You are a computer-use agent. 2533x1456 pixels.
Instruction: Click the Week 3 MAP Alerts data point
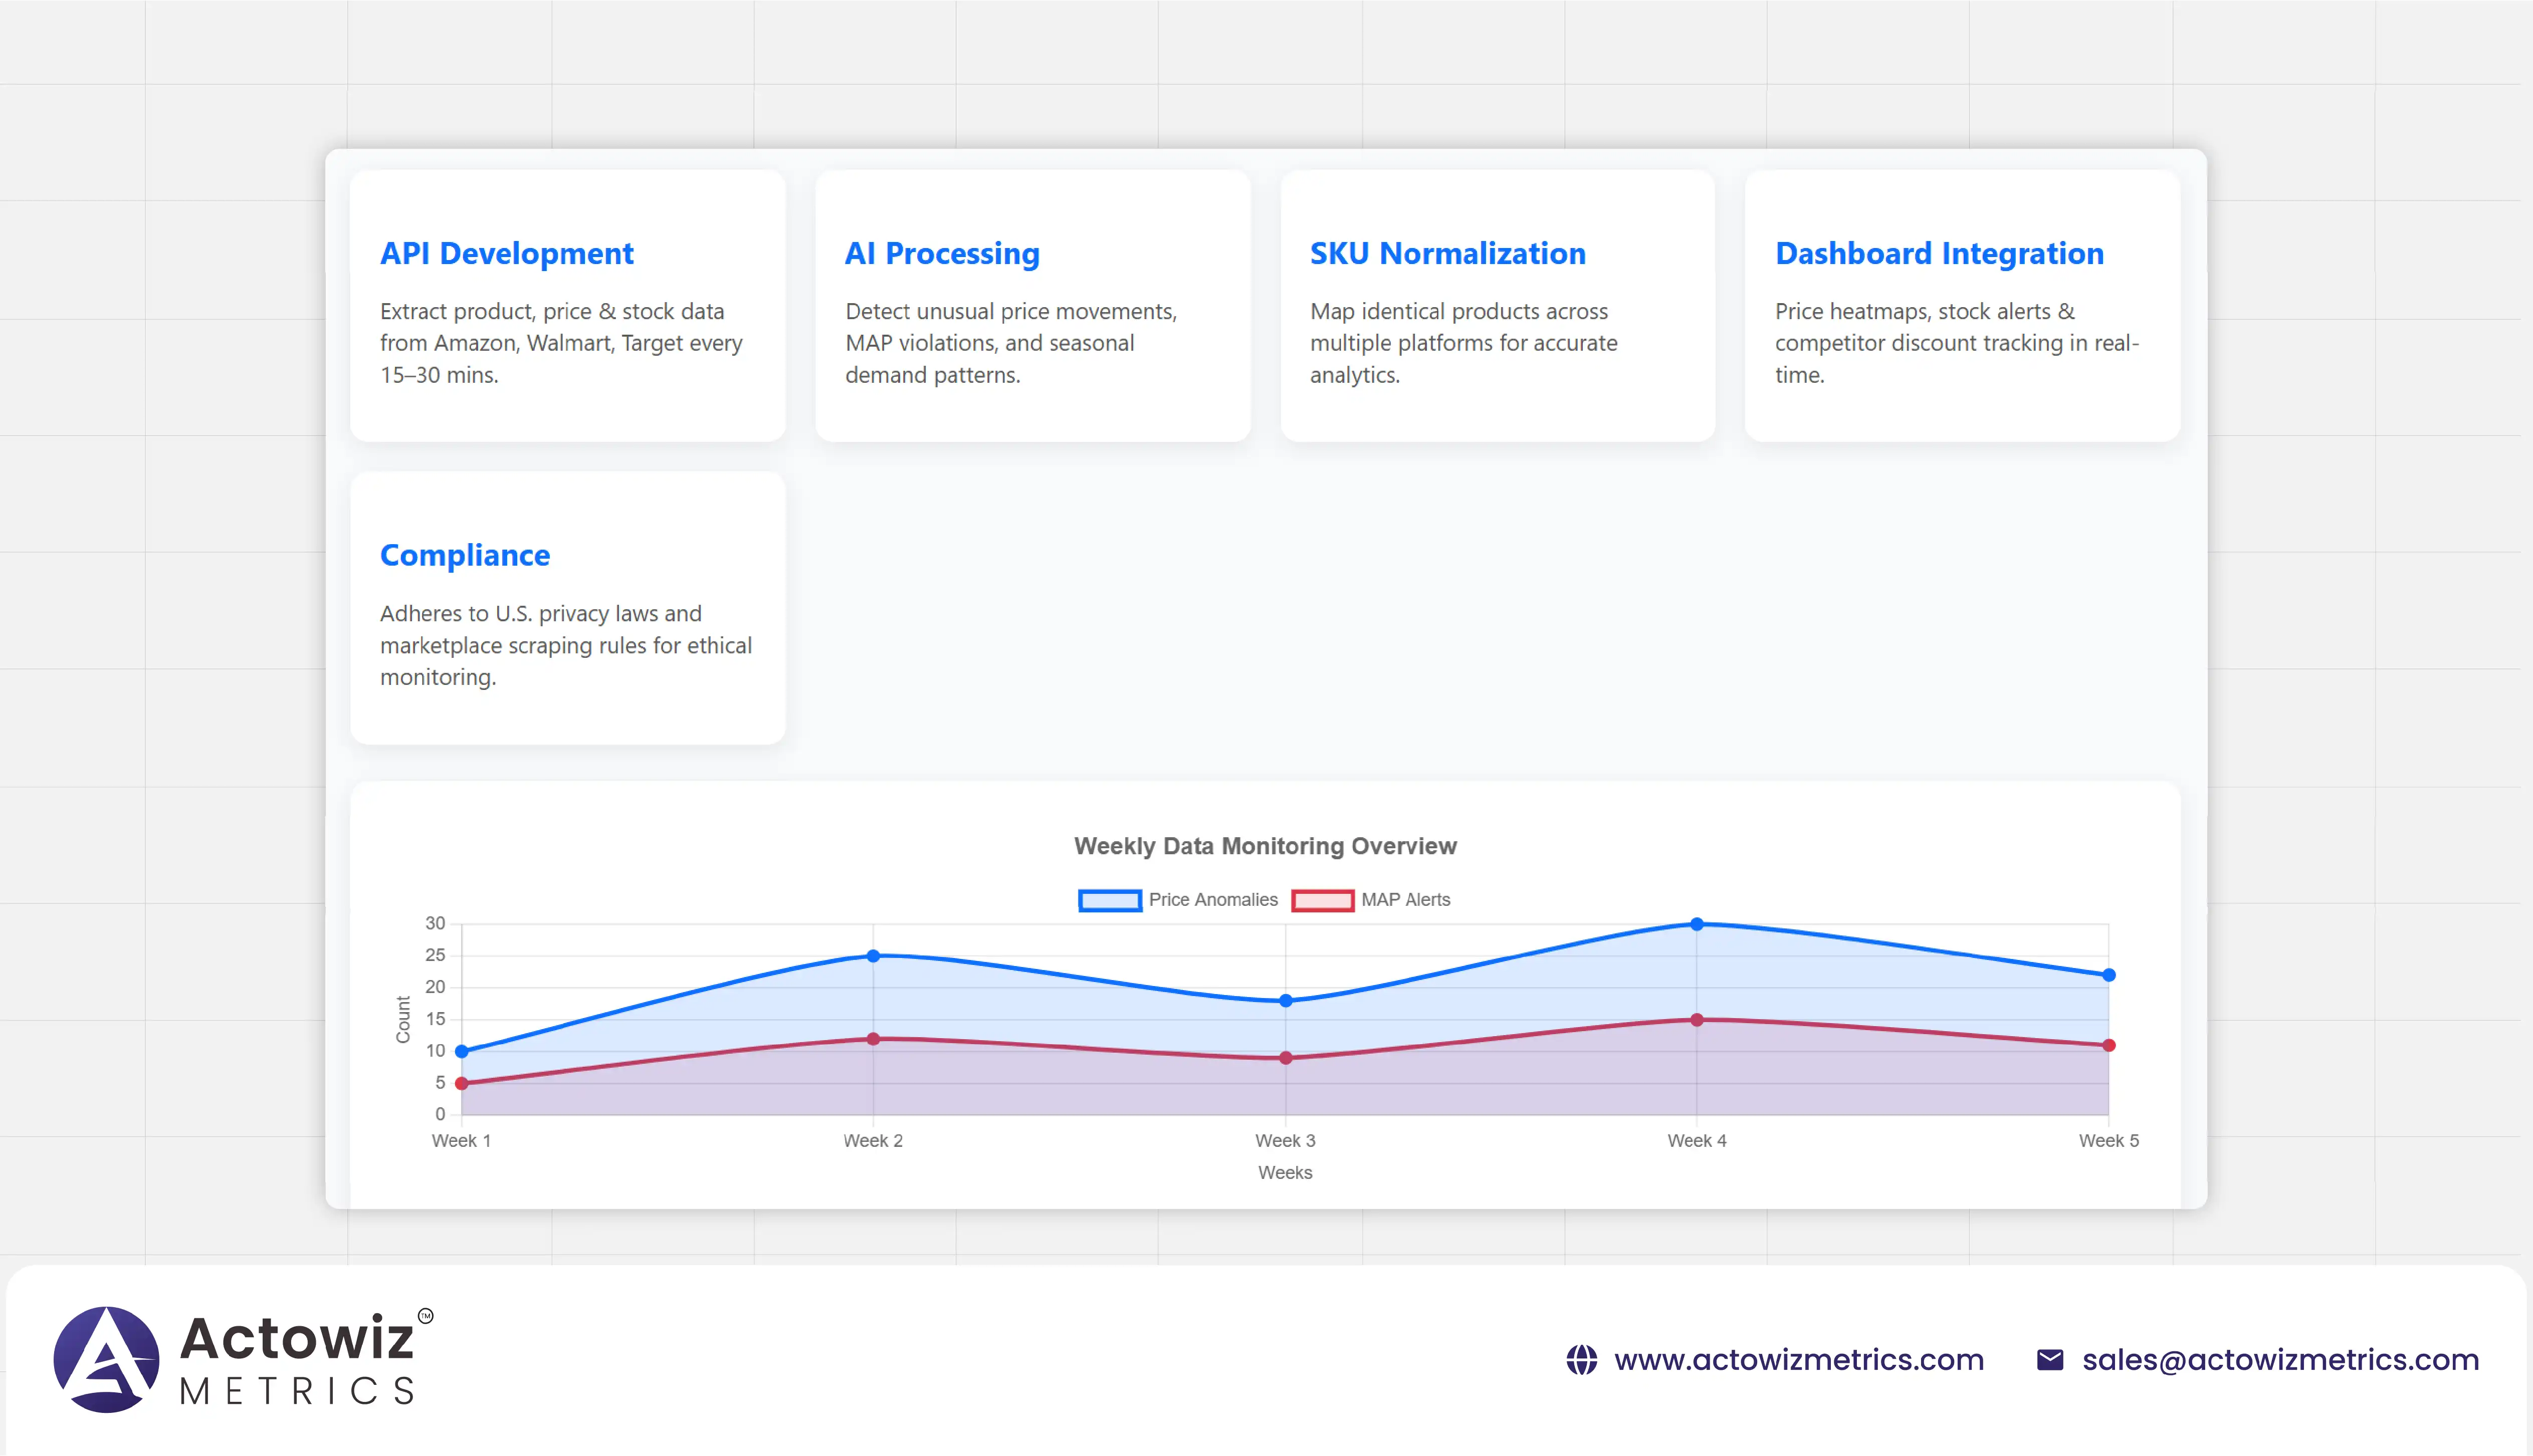click(1286, 1058)
